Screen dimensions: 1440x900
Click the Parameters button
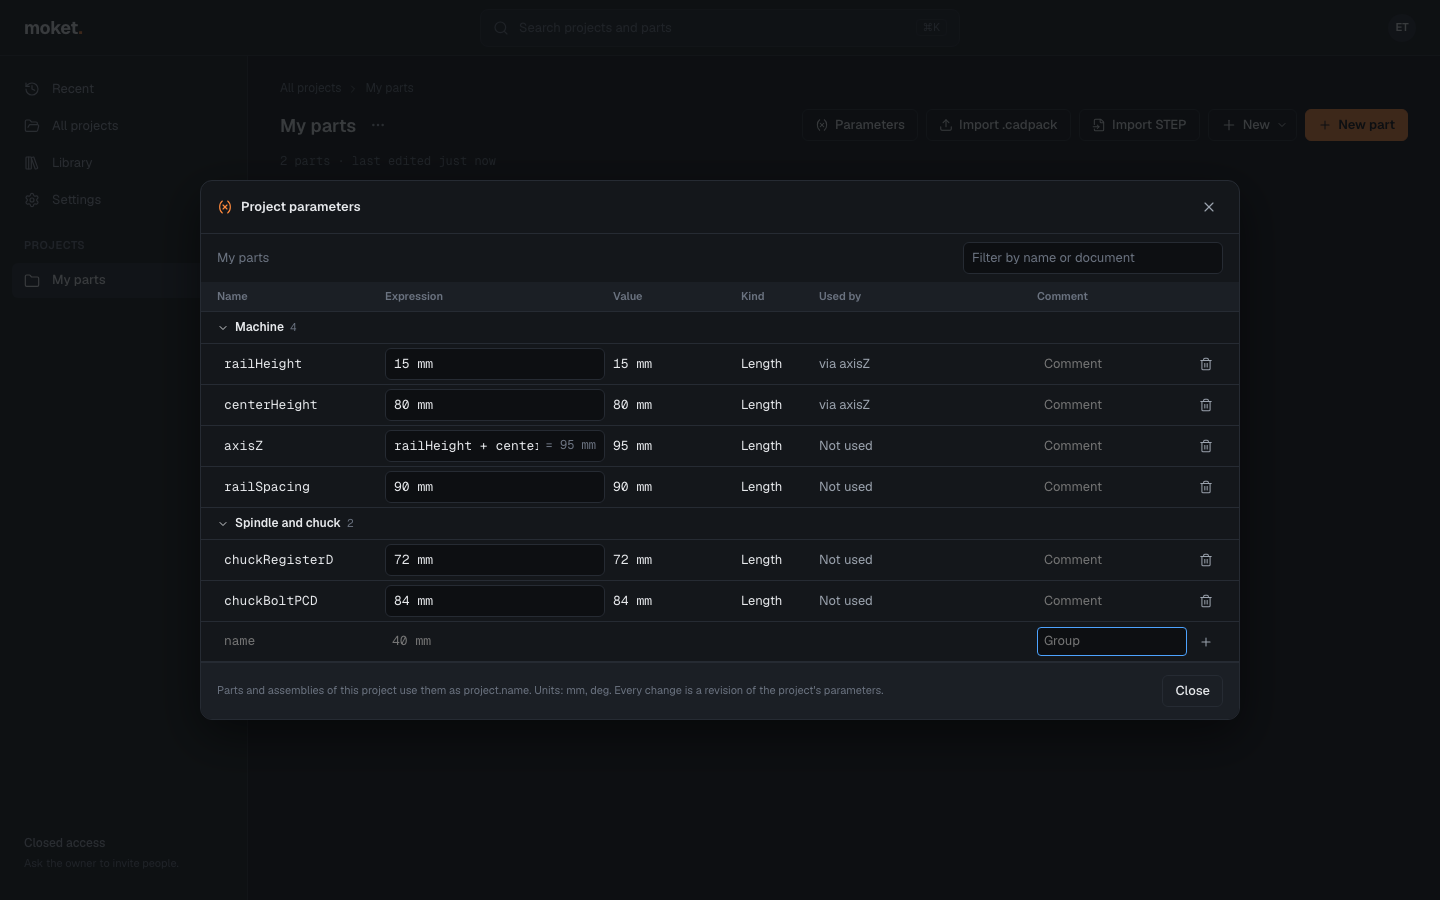tap(860, 125)
